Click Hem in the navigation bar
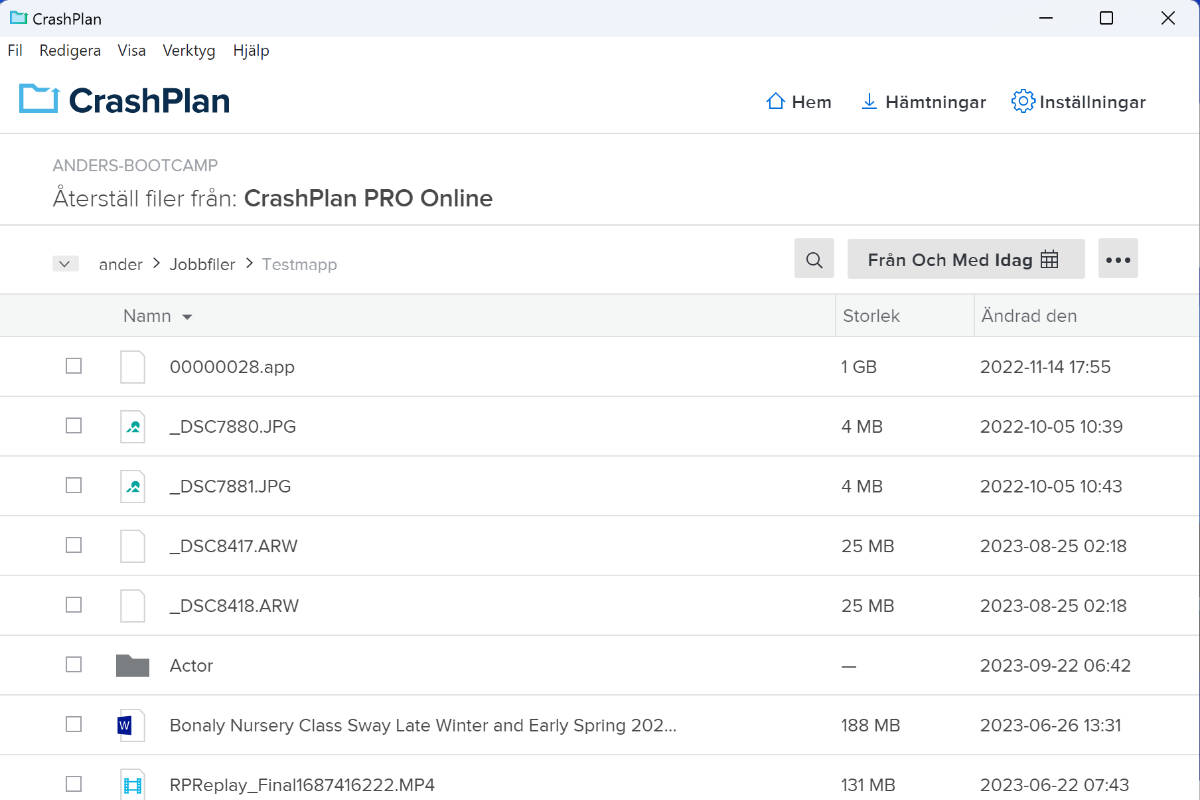Screen dimensions: 1200x800 (x=798, y=101)
